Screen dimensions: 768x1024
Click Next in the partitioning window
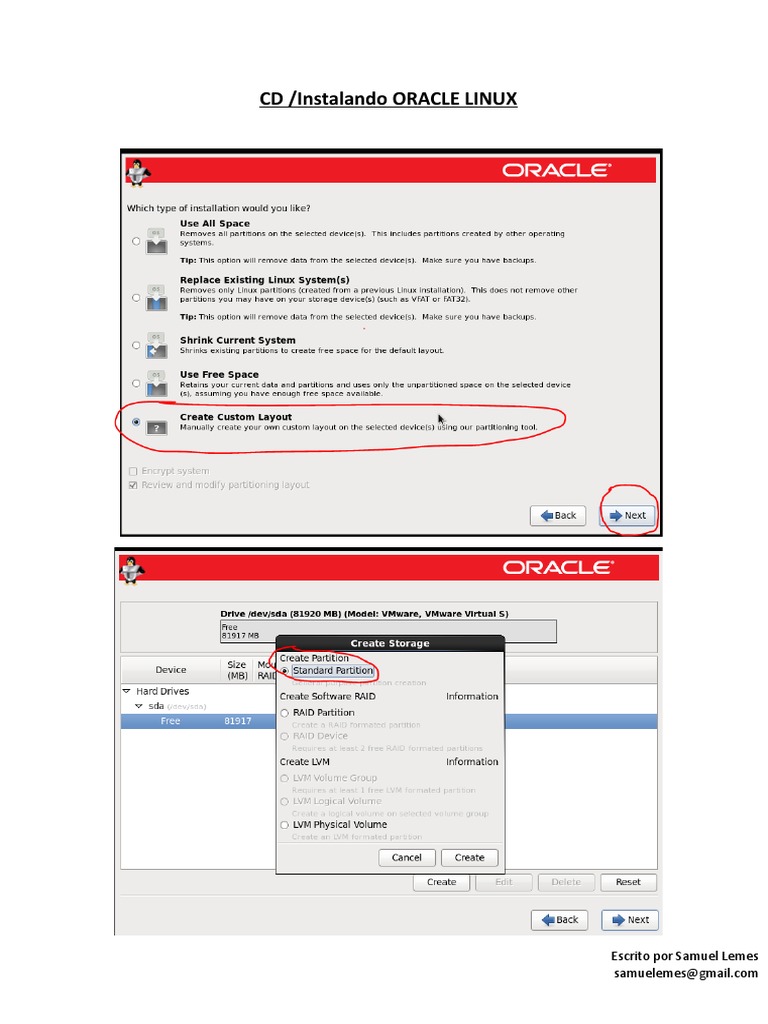point(630,920)
